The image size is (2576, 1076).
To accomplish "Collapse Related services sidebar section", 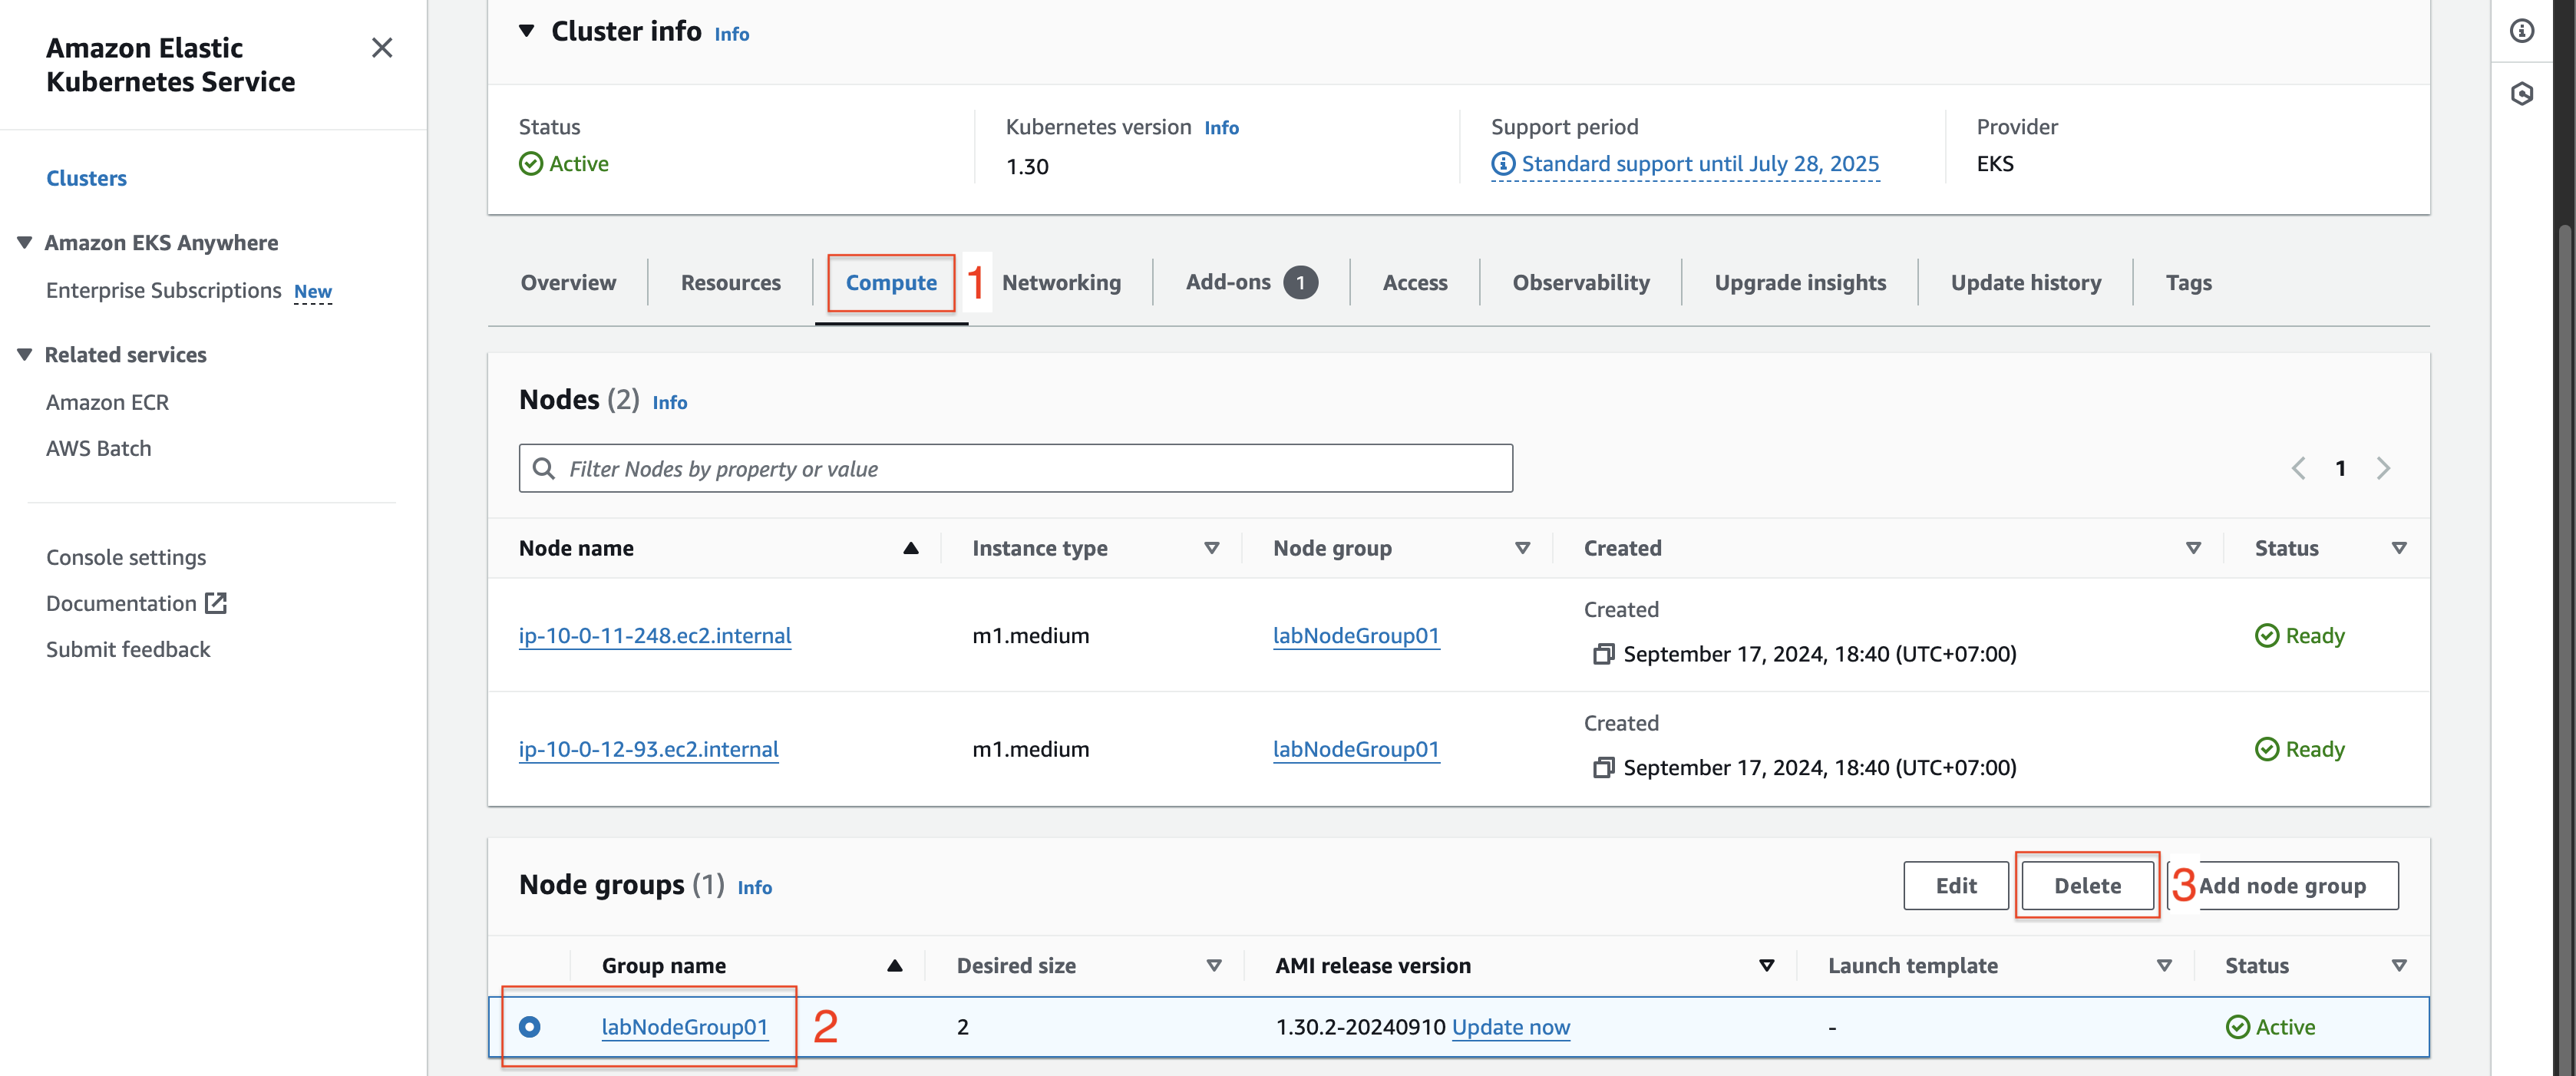I will 25,354.
